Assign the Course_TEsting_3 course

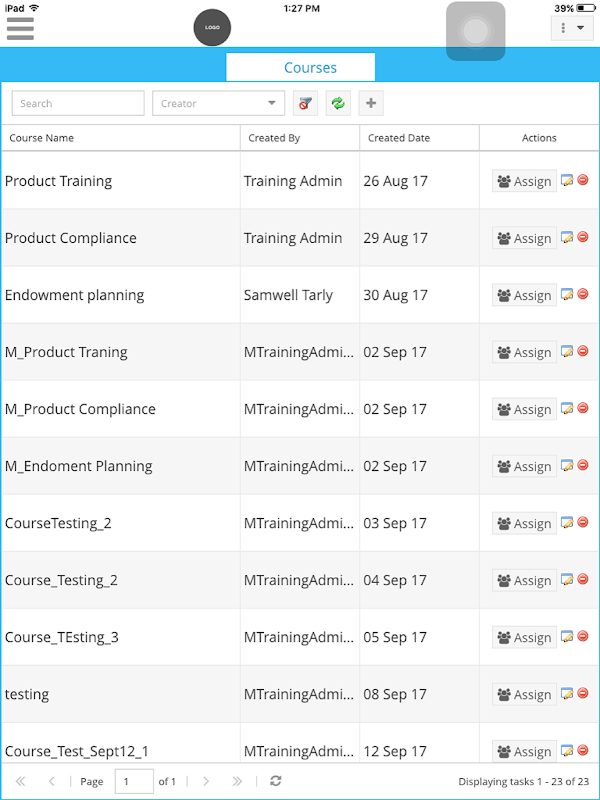click(524, 637)
